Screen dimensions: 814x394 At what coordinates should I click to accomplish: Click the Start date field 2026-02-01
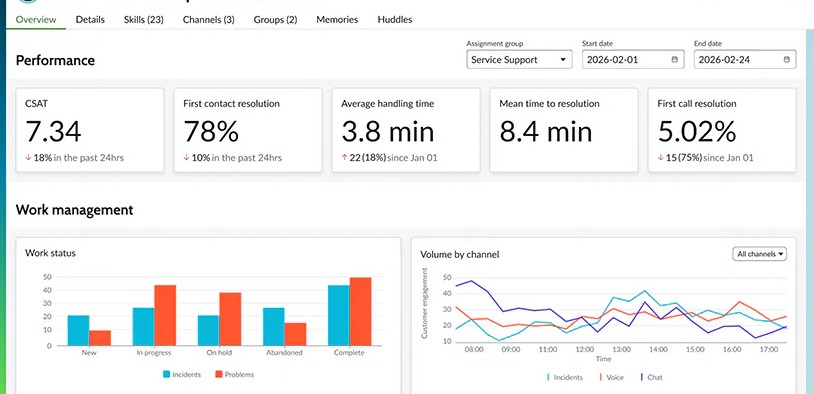(x=632, y=60)
